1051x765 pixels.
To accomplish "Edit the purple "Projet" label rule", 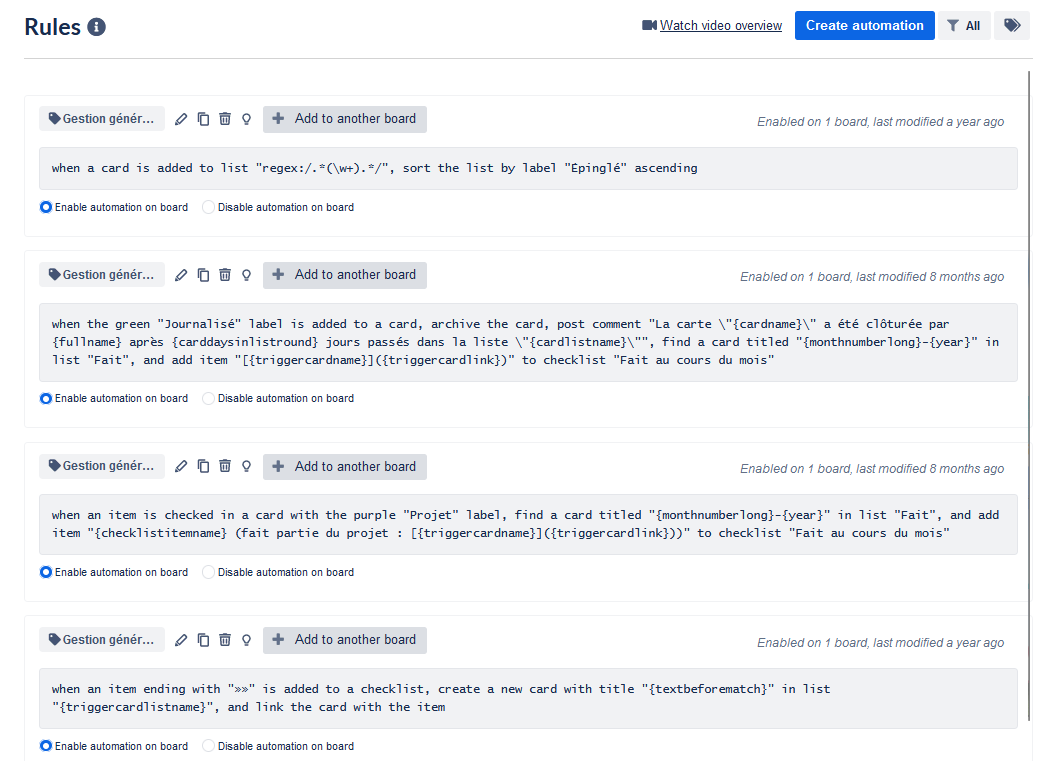I will click(x=181, y=467).
